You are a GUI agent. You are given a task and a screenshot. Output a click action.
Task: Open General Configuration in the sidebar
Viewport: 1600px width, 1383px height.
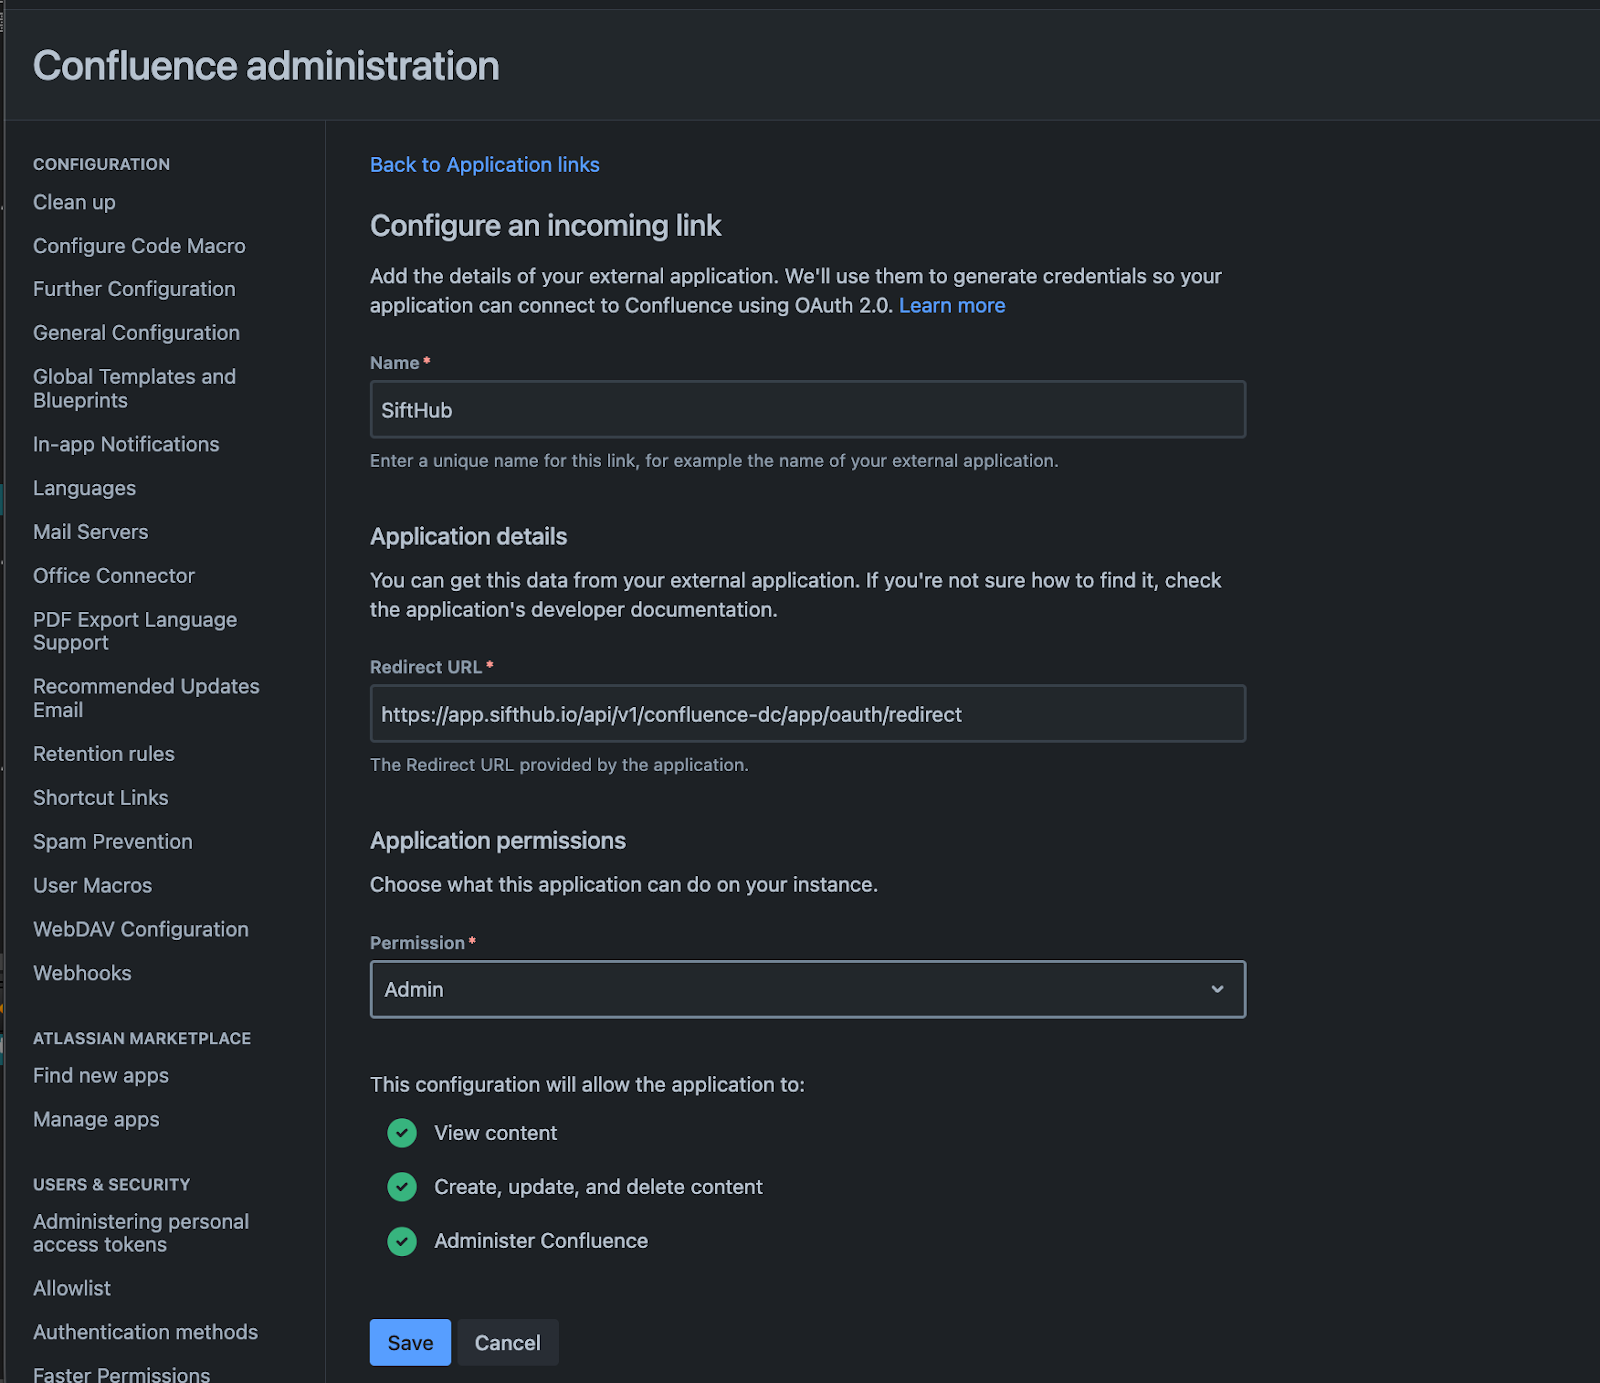(136, 333)
